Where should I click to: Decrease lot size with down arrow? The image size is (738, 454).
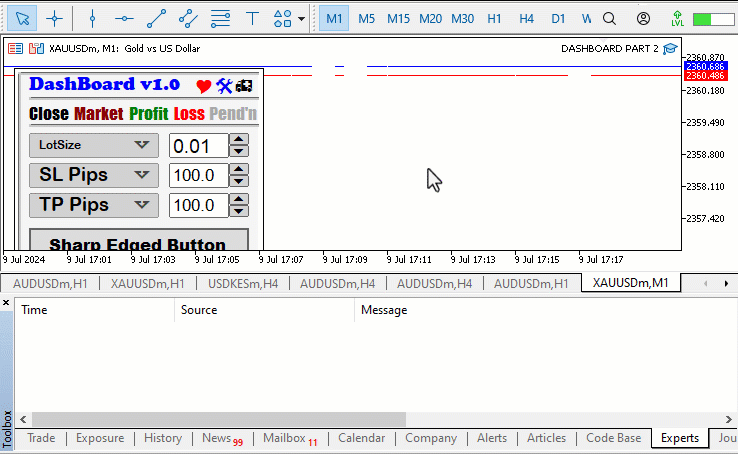tap(239, 151)
